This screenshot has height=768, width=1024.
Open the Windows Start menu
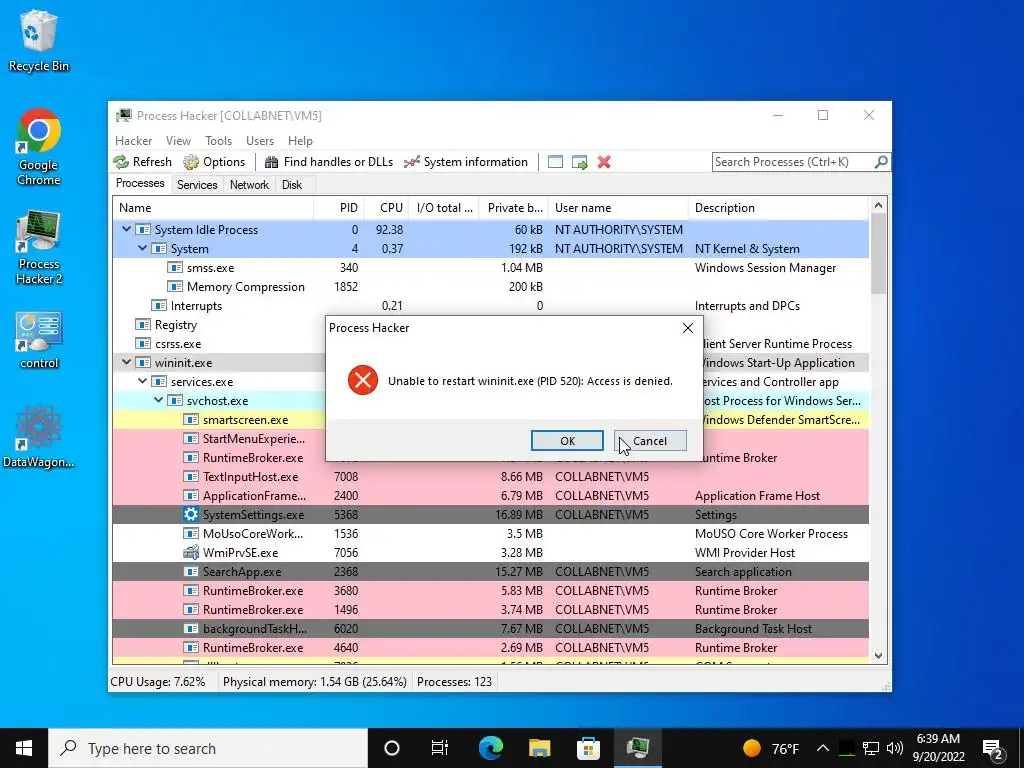click(x=24, y=748)
